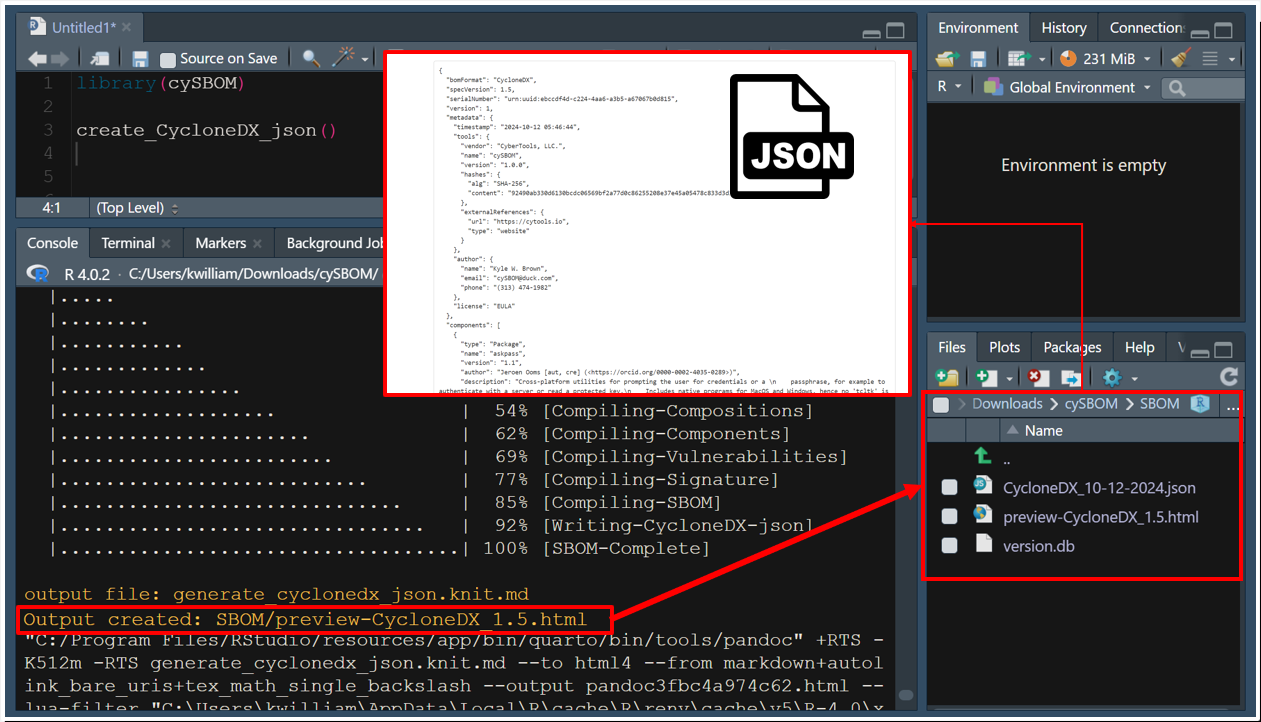Viewport: 1261px width, 722px height.
Task: Open the CycloneDX_10-12-2024.json file
Action: coord(1099,488)
